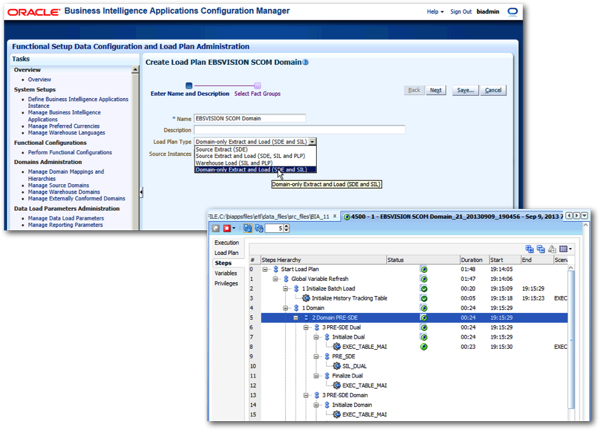600x430 pixels.
Task: Click the Status column header
Action: click(x=423, y=260)
